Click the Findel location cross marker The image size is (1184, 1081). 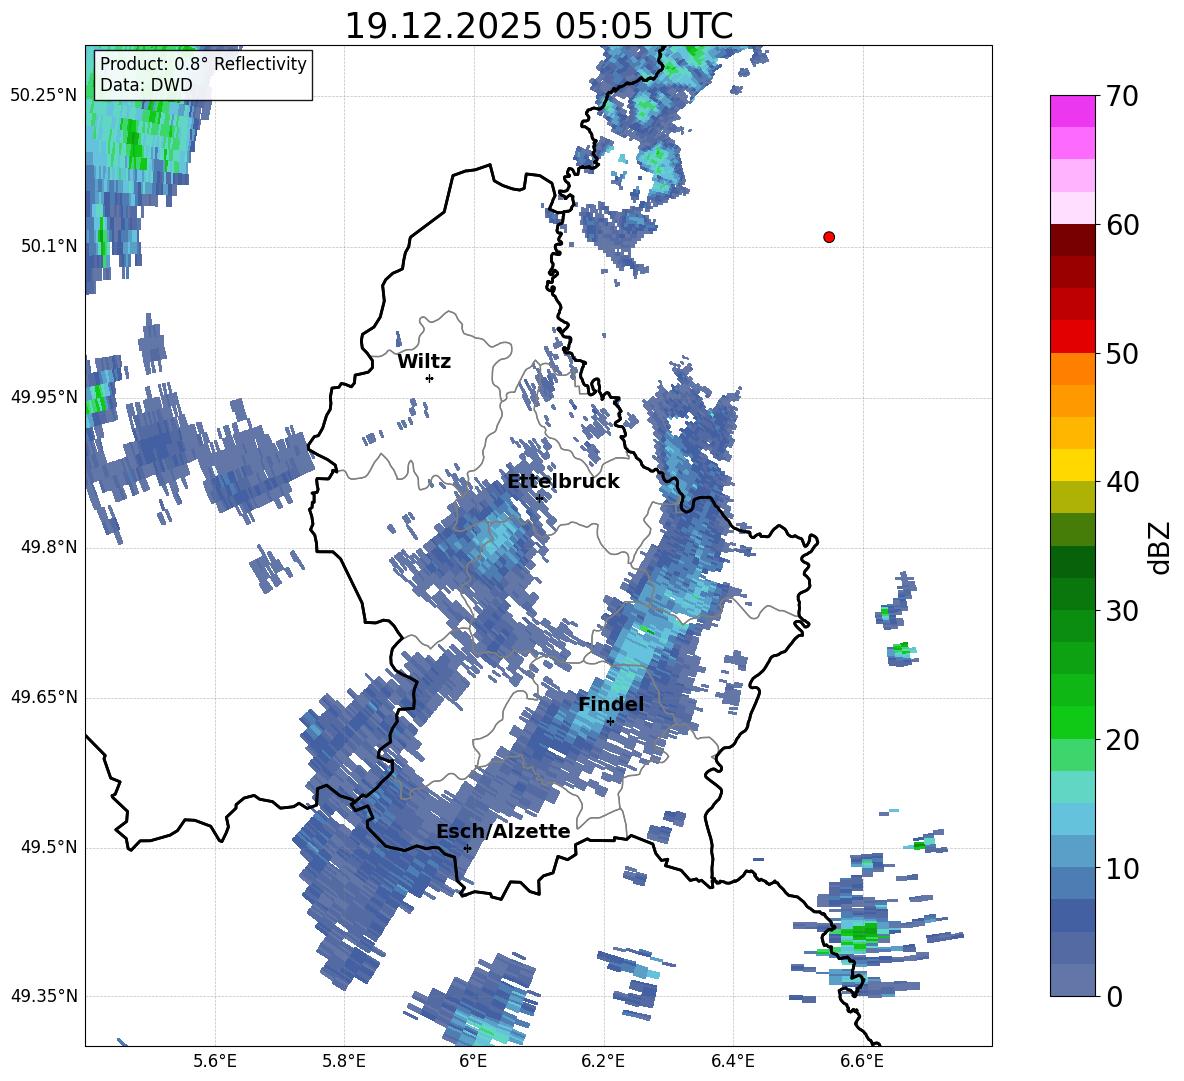click(610, 721)
